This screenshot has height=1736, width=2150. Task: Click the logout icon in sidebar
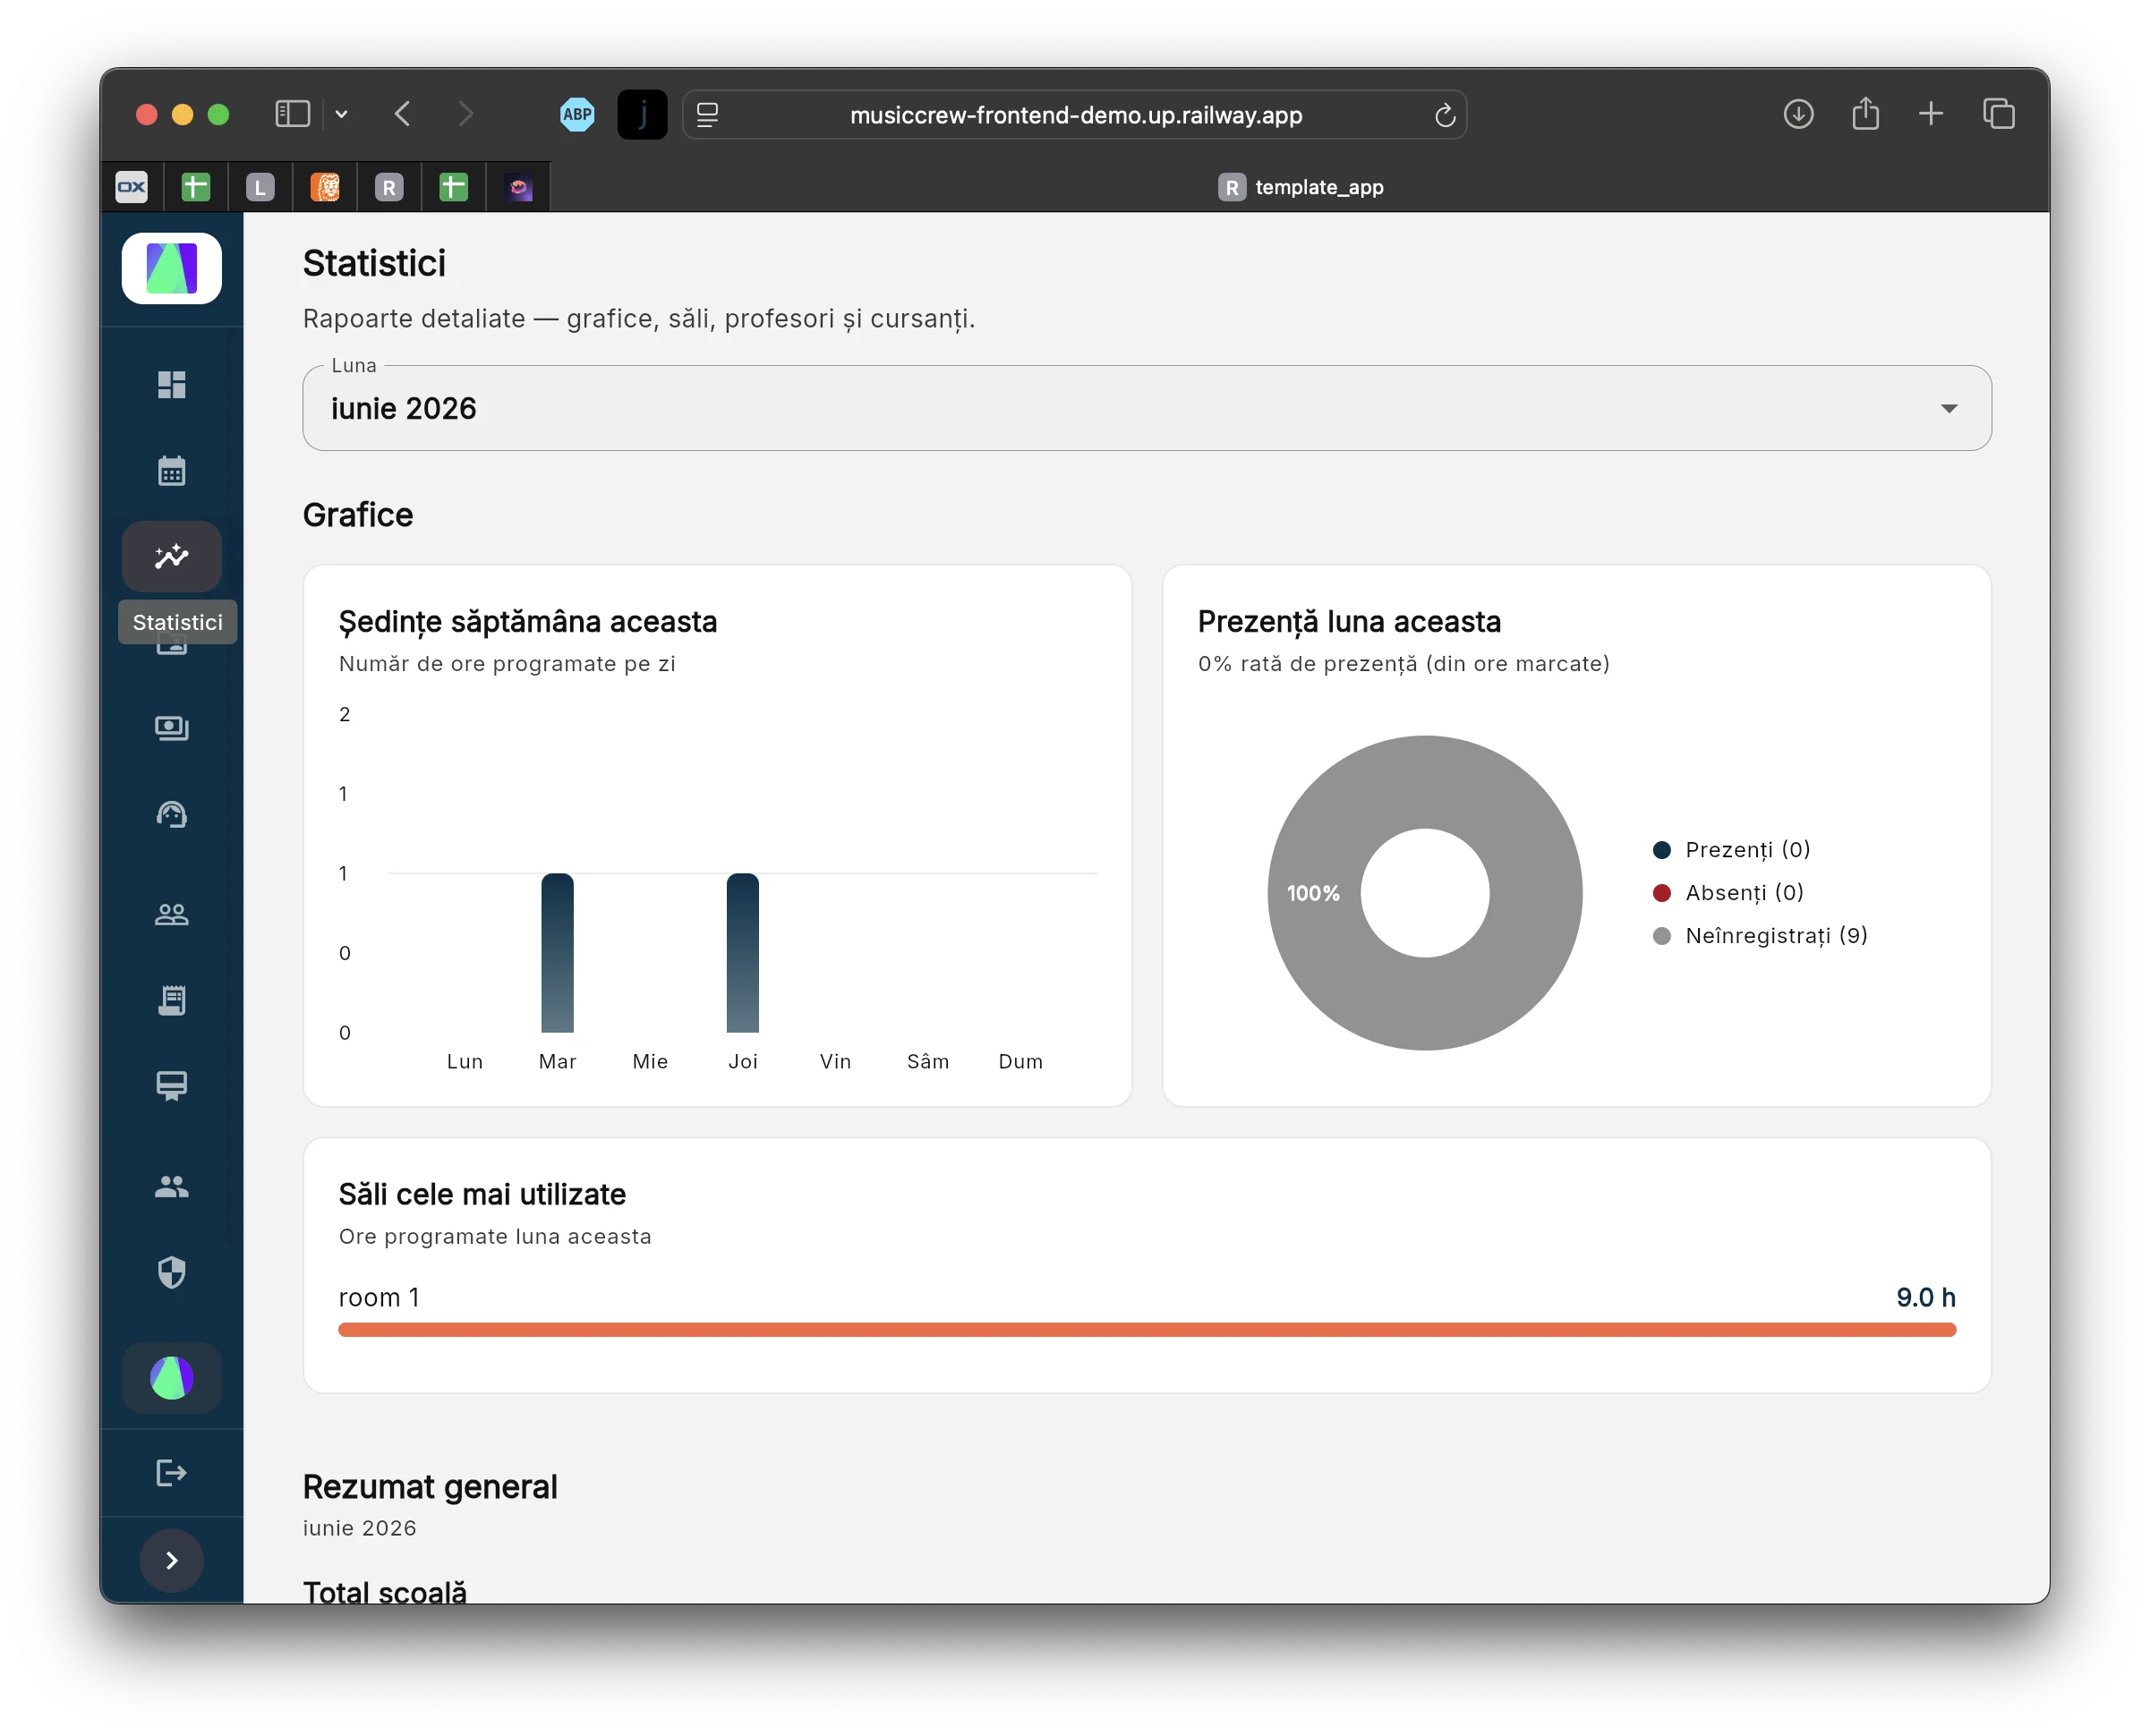[172, 1473]
